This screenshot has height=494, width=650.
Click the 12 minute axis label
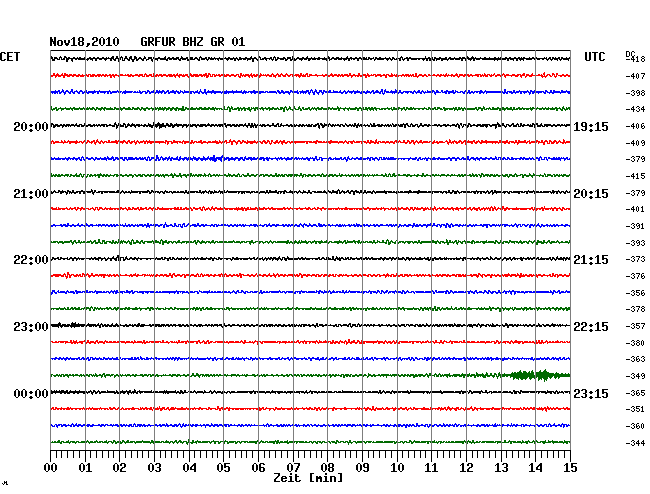466,468
